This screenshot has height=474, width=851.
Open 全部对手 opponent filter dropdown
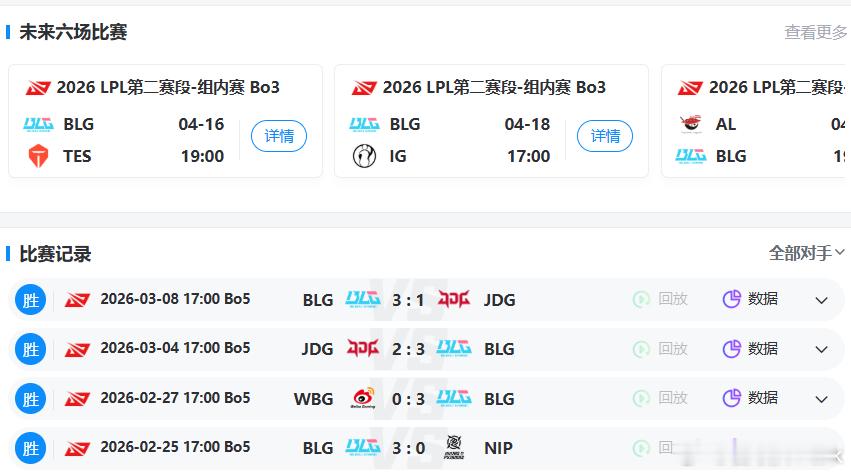pos(806,253)
